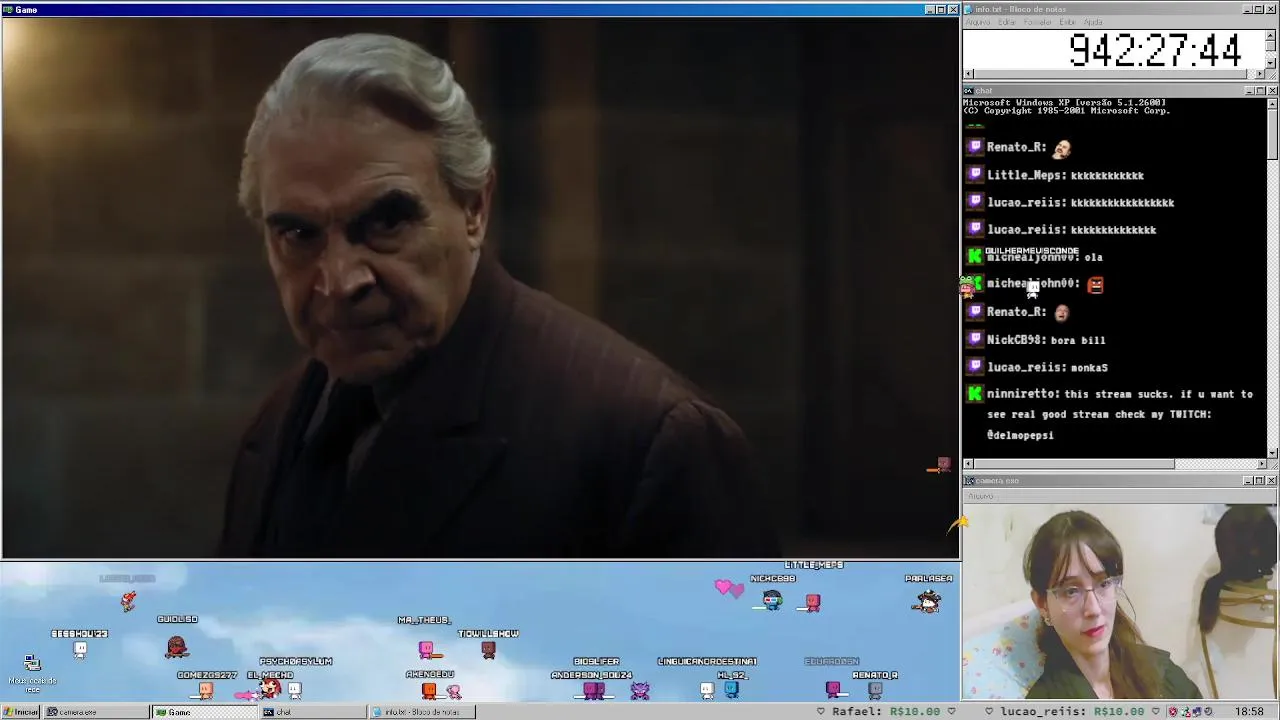
Task: Click Twitch badge next to Little_Meps
Action: (975, 175)
